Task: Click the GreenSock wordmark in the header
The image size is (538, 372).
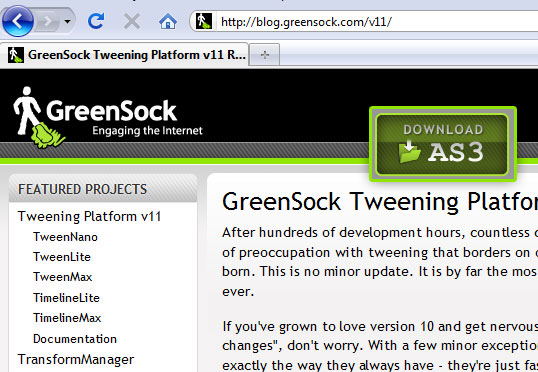Action: (112, 111)
